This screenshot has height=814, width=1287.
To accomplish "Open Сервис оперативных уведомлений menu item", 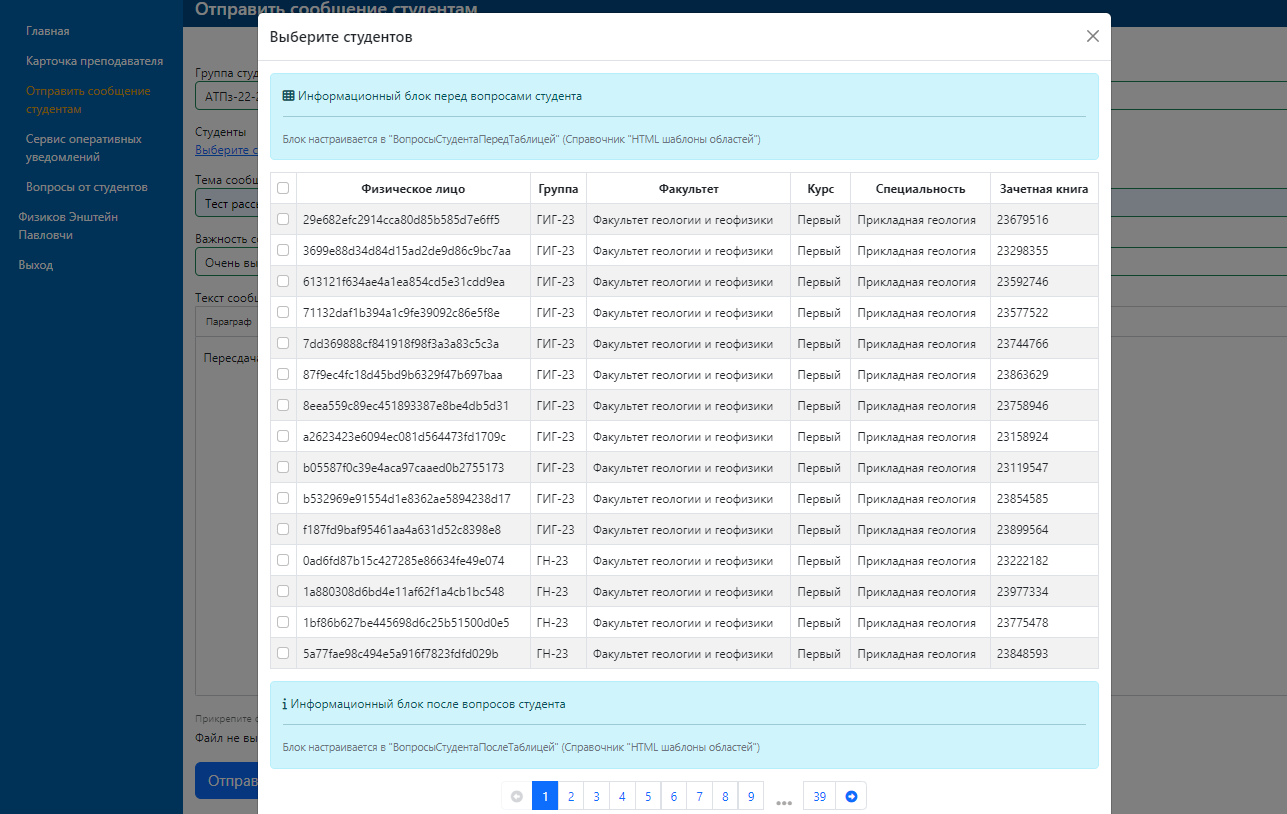I will point(84,148).
